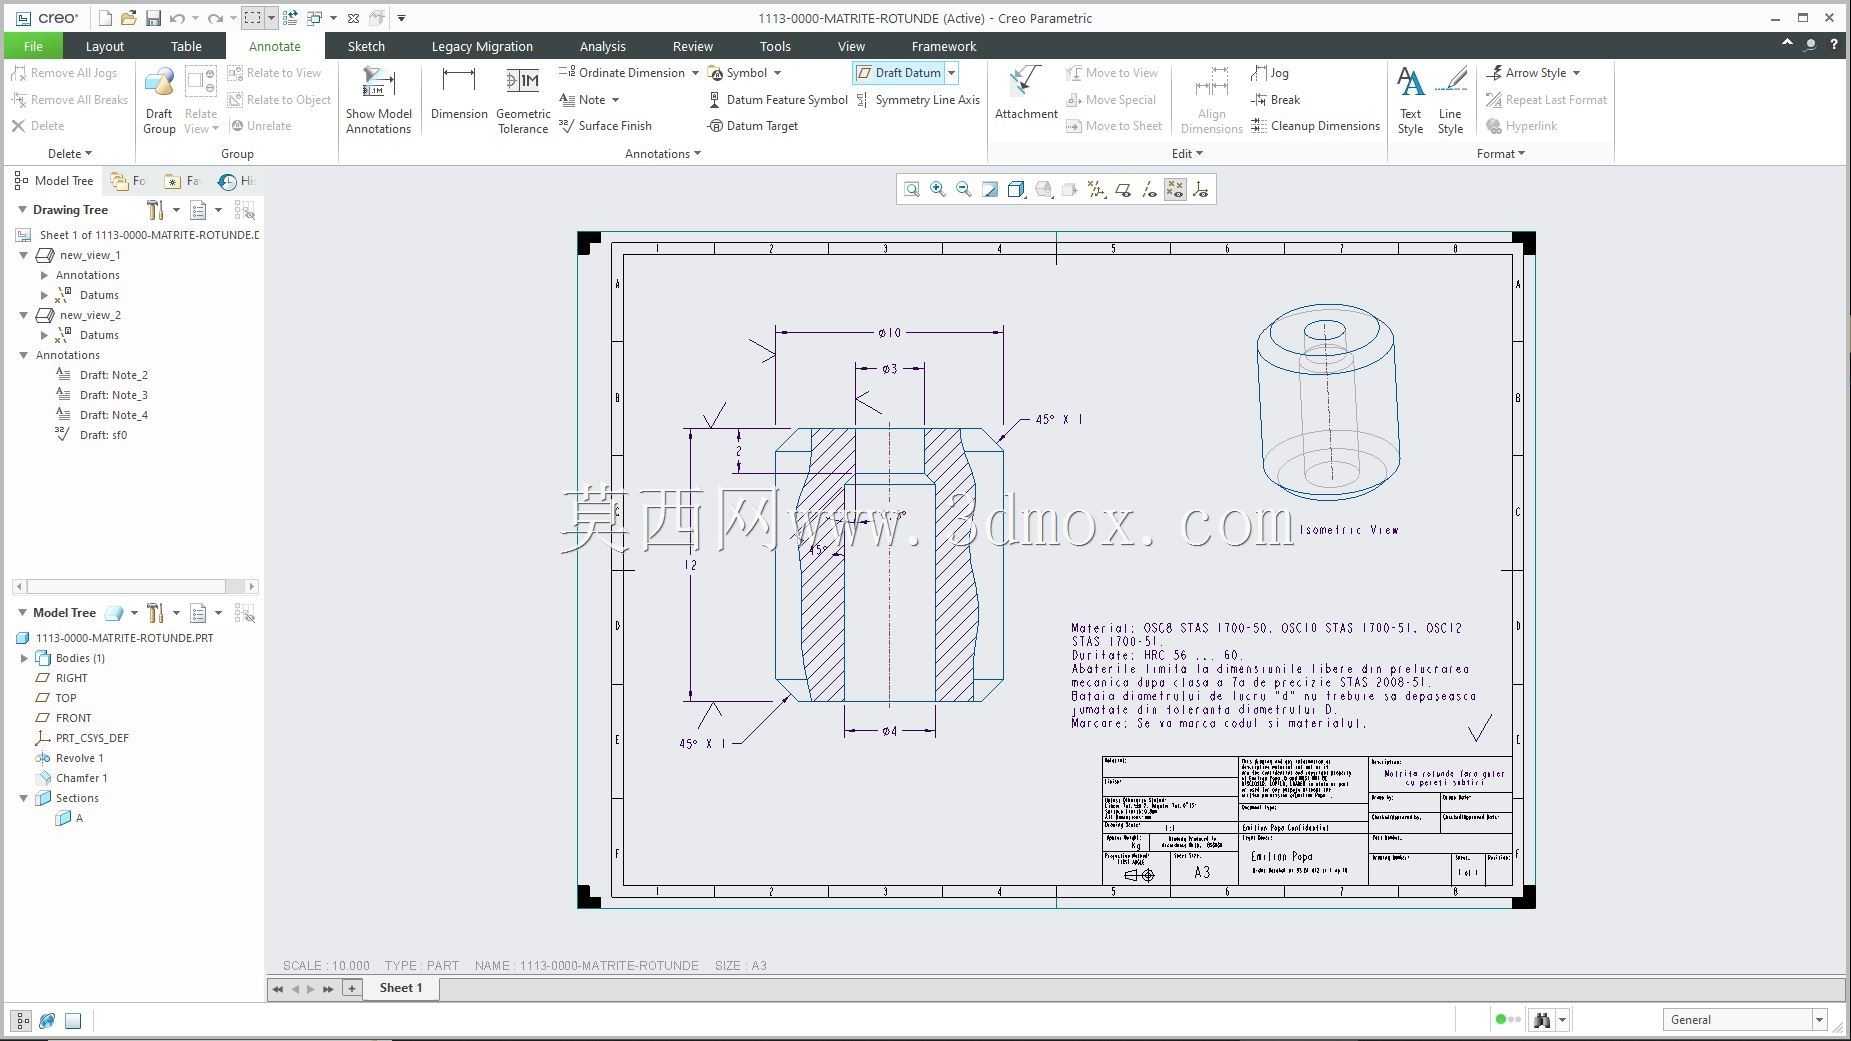Viewport: 1851px width, 1041px height.
Task: Click the Undo arrow icon
Action: (177, 18)
